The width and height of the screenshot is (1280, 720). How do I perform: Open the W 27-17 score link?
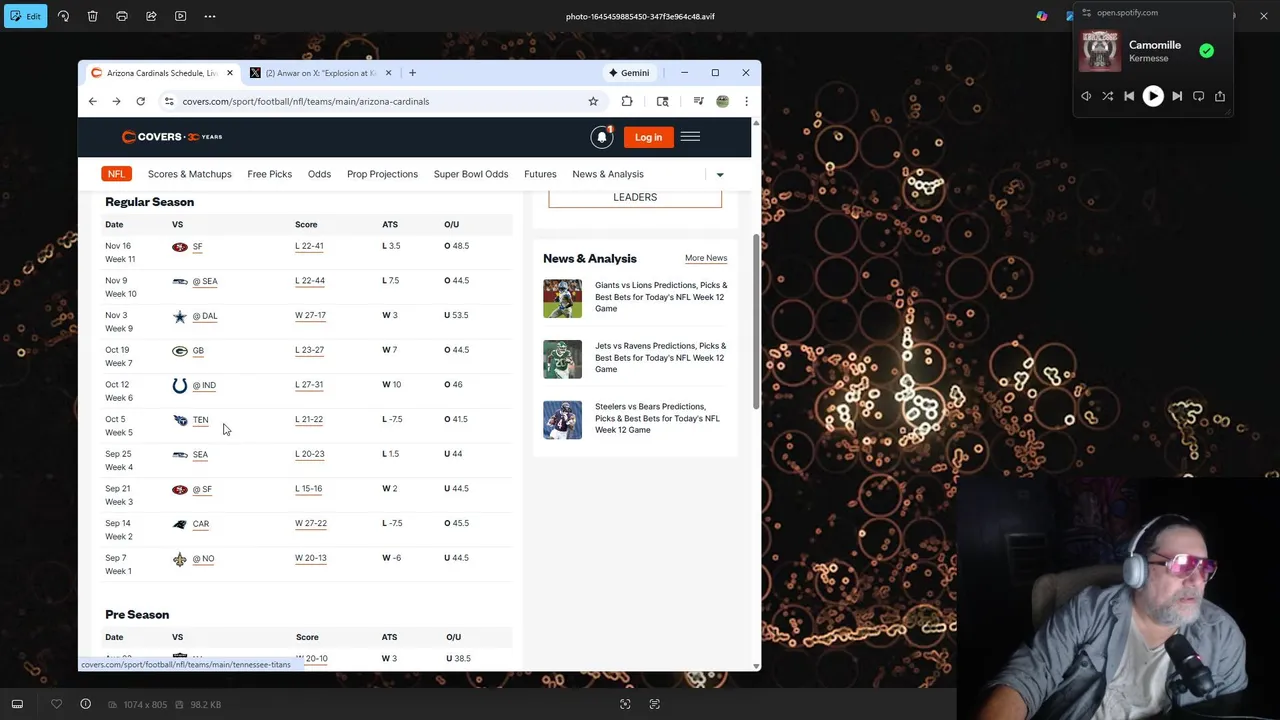pyautogui.click(x=310, y=315)
